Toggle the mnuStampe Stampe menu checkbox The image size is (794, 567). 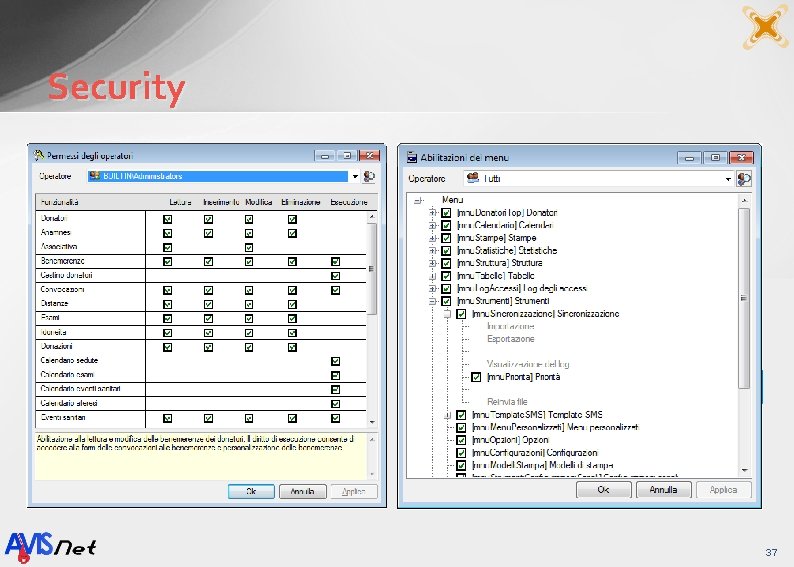(x=446, y=238)
